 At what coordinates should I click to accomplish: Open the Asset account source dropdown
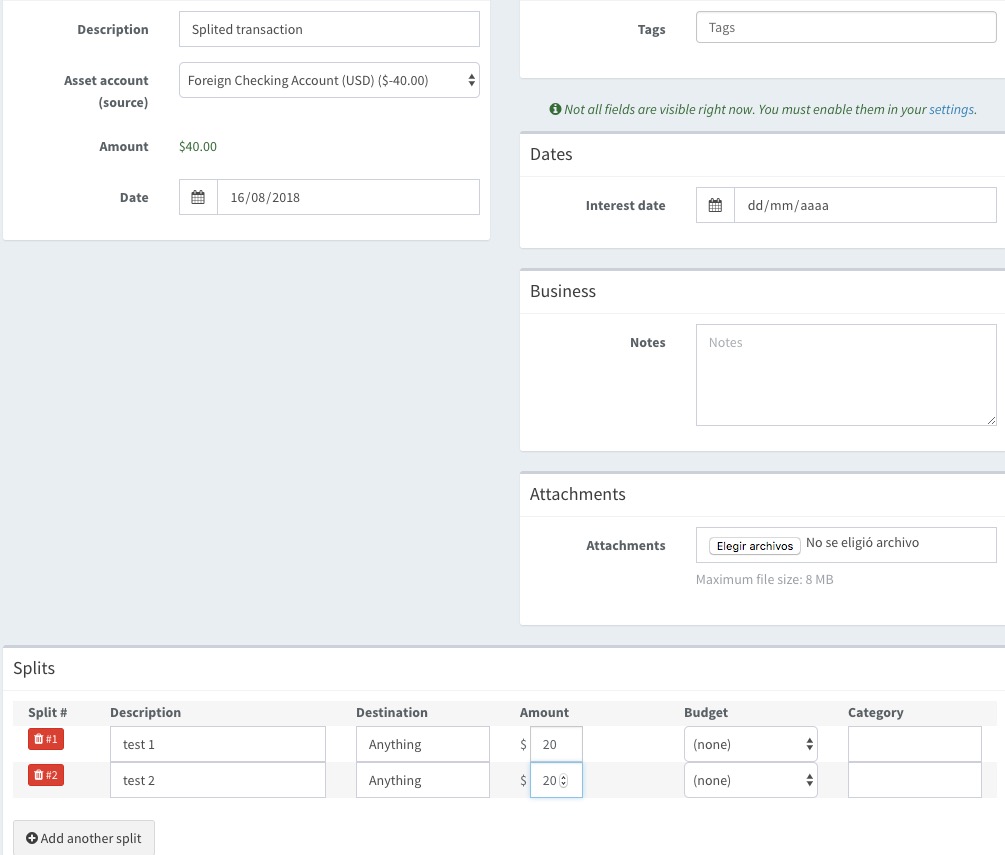[329, 79]
